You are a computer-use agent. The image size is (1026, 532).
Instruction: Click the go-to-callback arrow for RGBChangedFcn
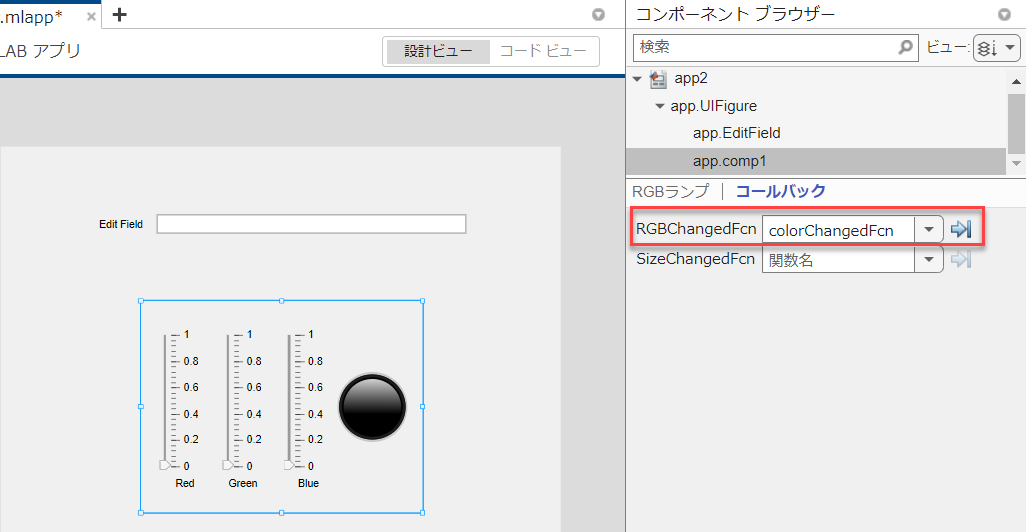(960, 230)
